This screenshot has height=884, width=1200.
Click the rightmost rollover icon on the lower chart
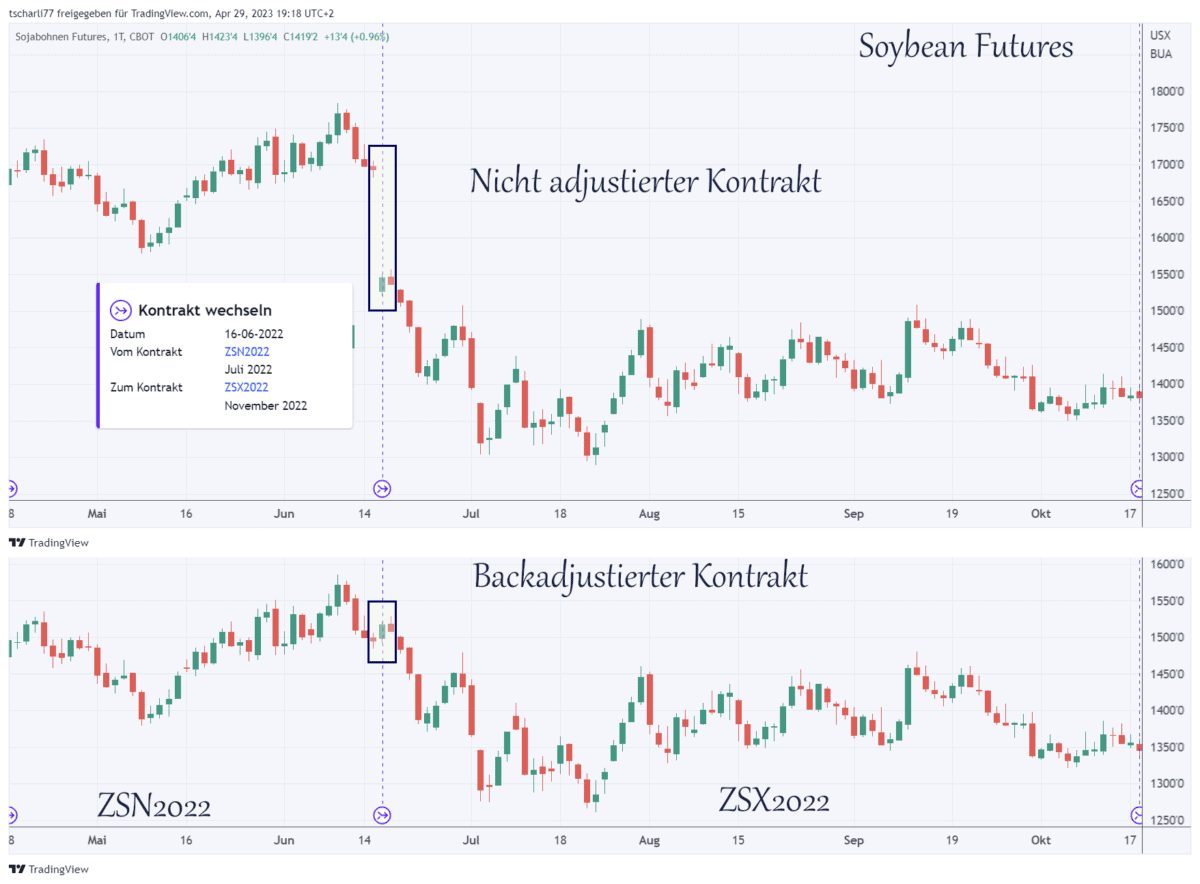(x=1138, y=814)
